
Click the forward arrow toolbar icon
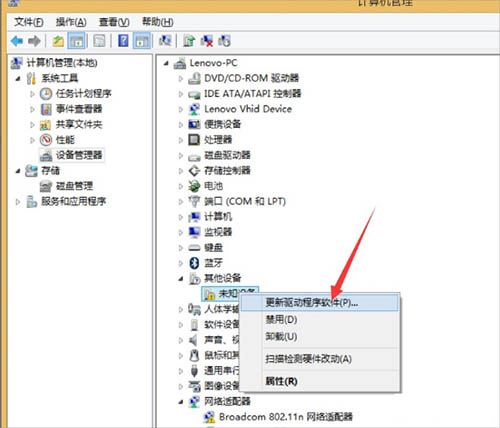click(x=34, y=41)
